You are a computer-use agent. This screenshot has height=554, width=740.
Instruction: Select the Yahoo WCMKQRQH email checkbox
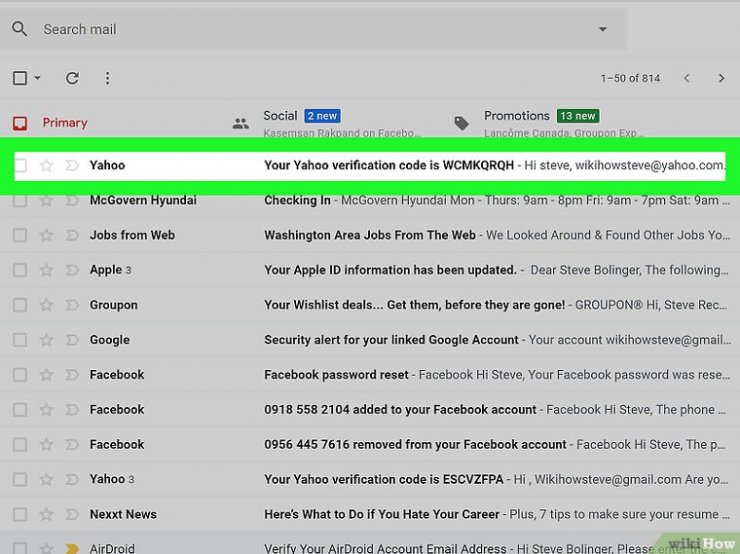pyautogui.click(x=20, y=165)
